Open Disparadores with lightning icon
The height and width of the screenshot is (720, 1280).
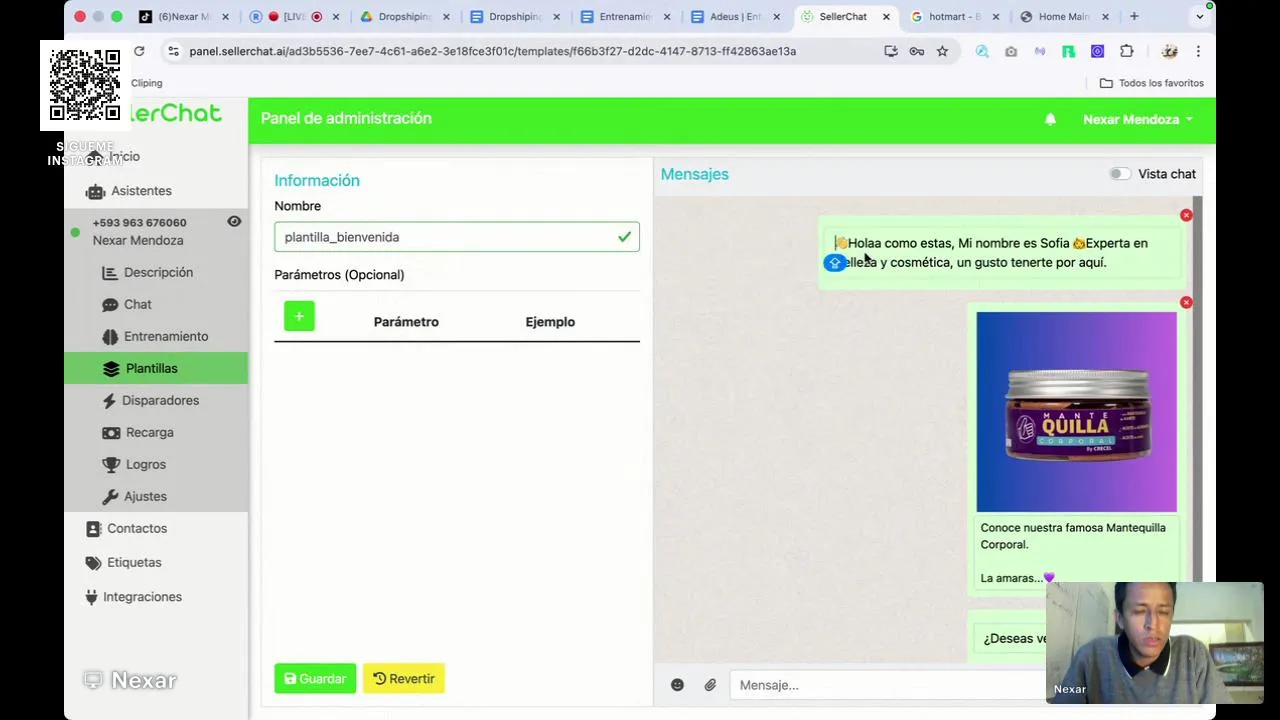(150, 400)
